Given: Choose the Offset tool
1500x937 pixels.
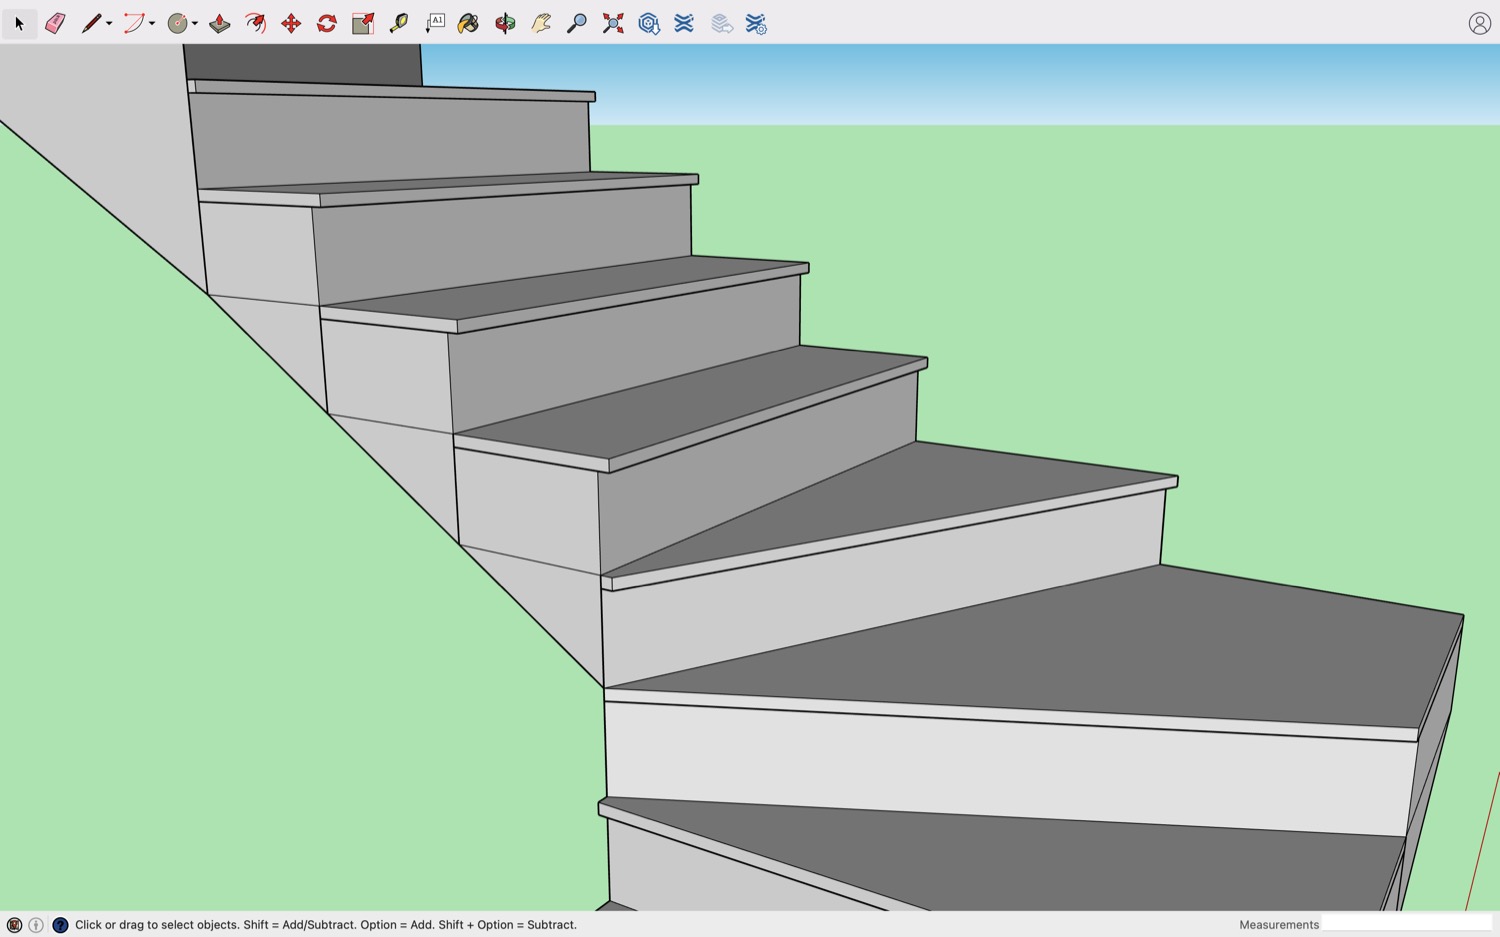Looking at the screenshot, I should click(x=256, y=23).
